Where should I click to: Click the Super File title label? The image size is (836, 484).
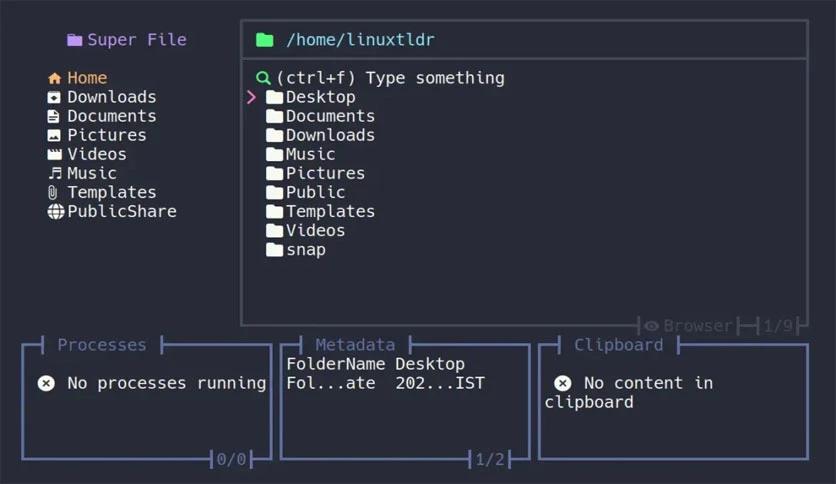[136, 40]
